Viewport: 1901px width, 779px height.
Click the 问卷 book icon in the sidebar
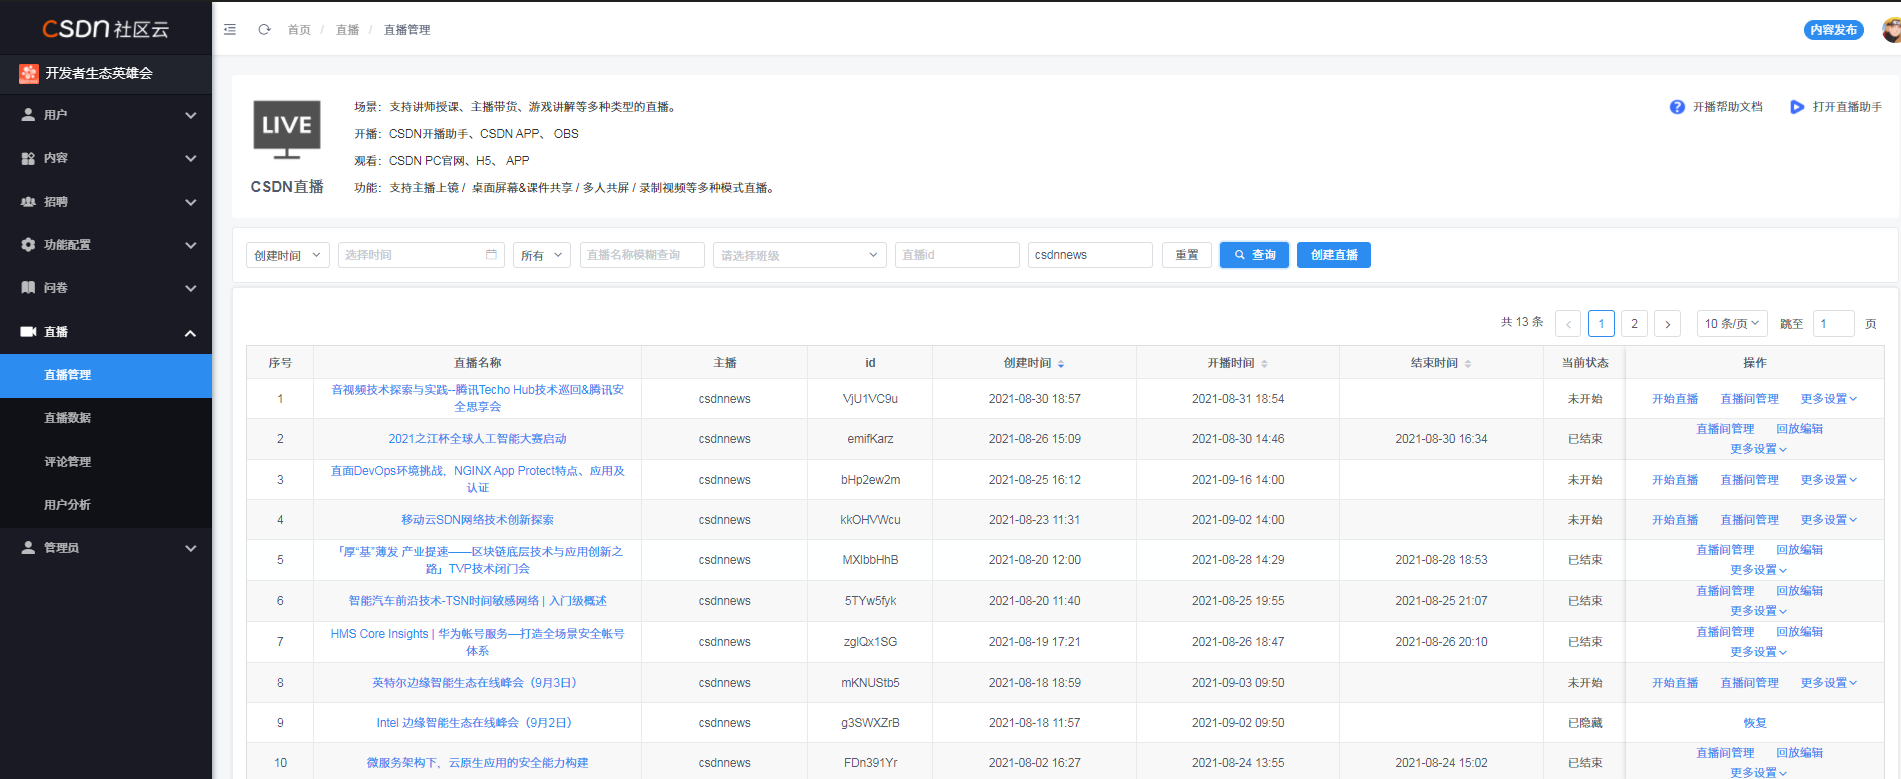click(x=28, y=288)
